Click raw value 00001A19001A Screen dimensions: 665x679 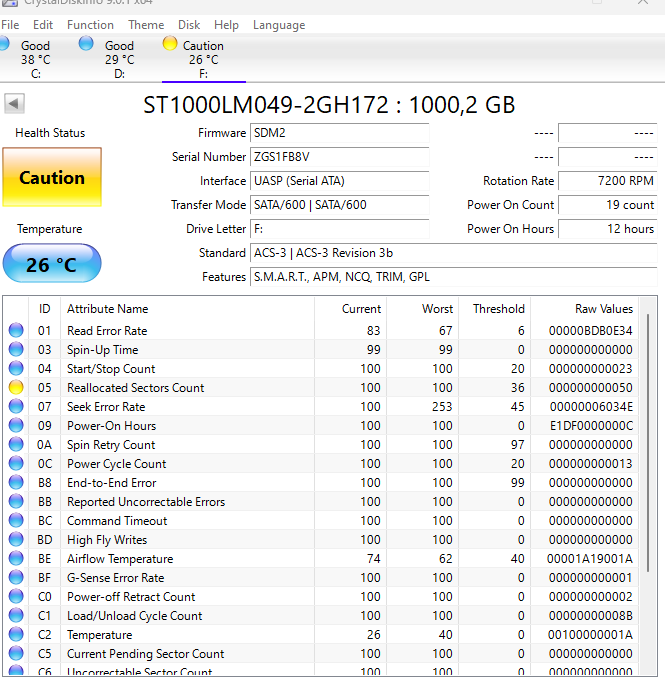590,559
